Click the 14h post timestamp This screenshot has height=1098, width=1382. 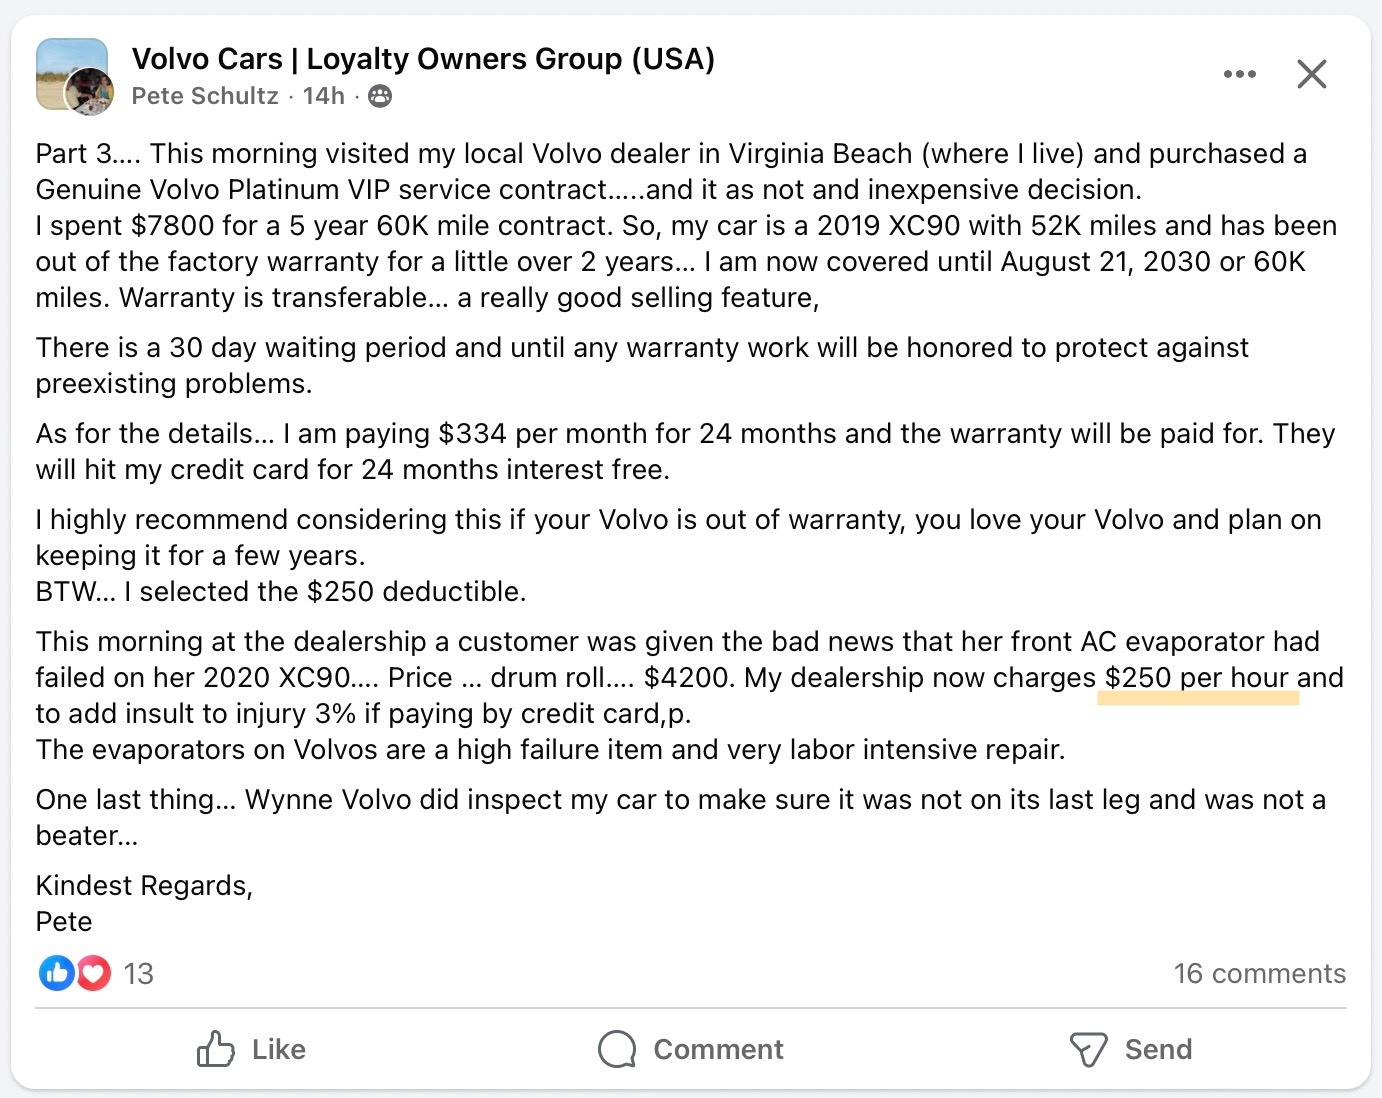click(x=323, y=96)
